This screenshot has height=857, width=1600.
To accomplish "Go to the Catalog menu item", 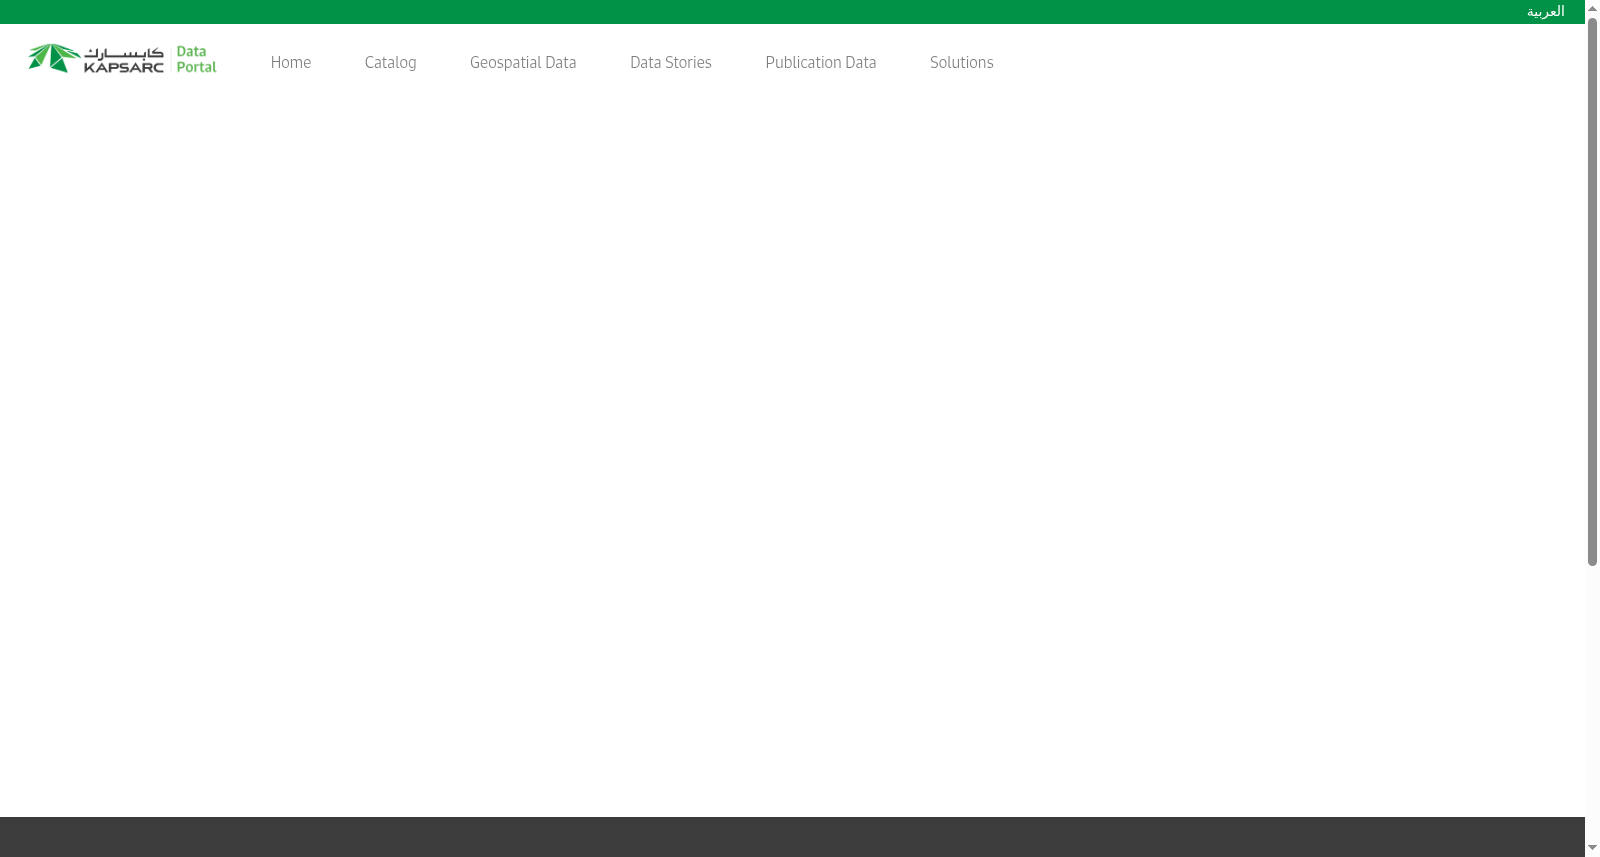I will [390, 62].
